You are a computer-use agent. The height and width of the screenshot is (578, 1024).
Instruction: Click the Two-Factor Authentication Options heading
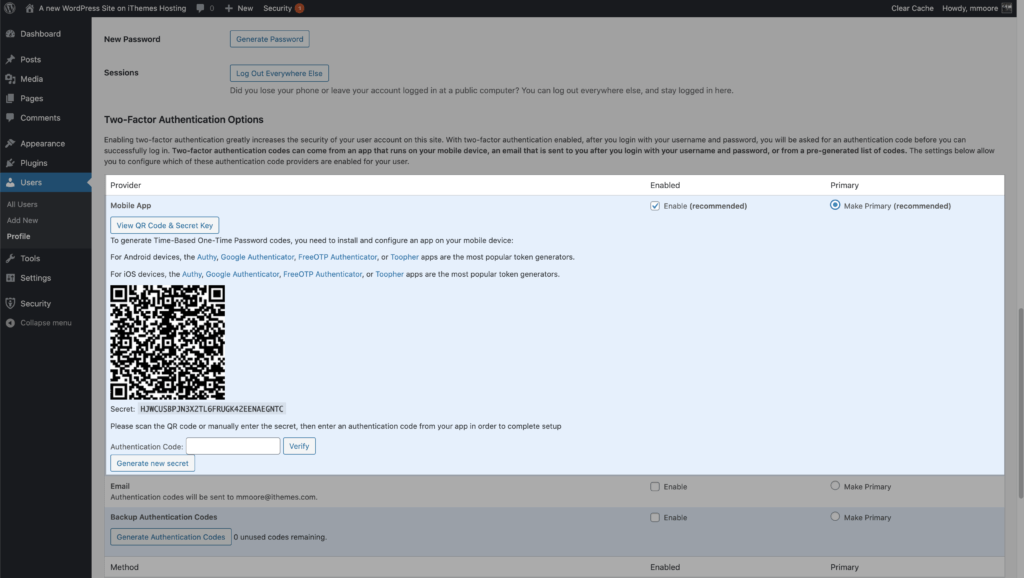(x=184, y=120)
